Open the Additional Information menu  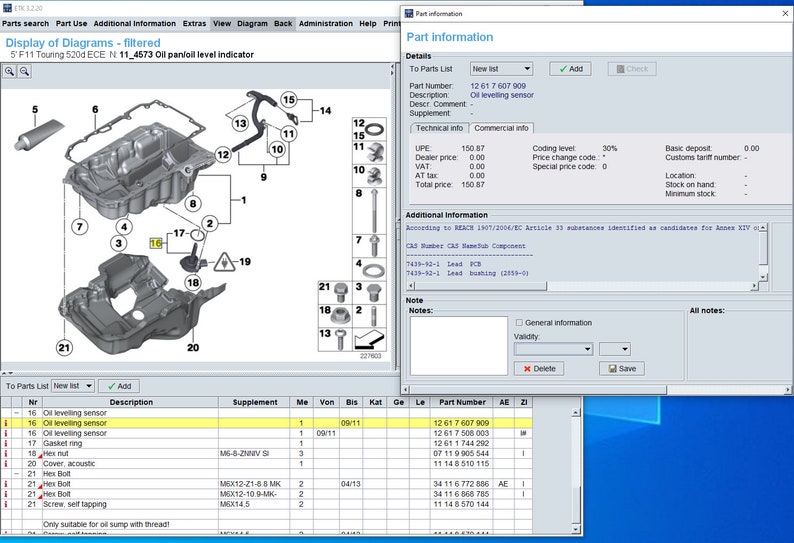135,23
